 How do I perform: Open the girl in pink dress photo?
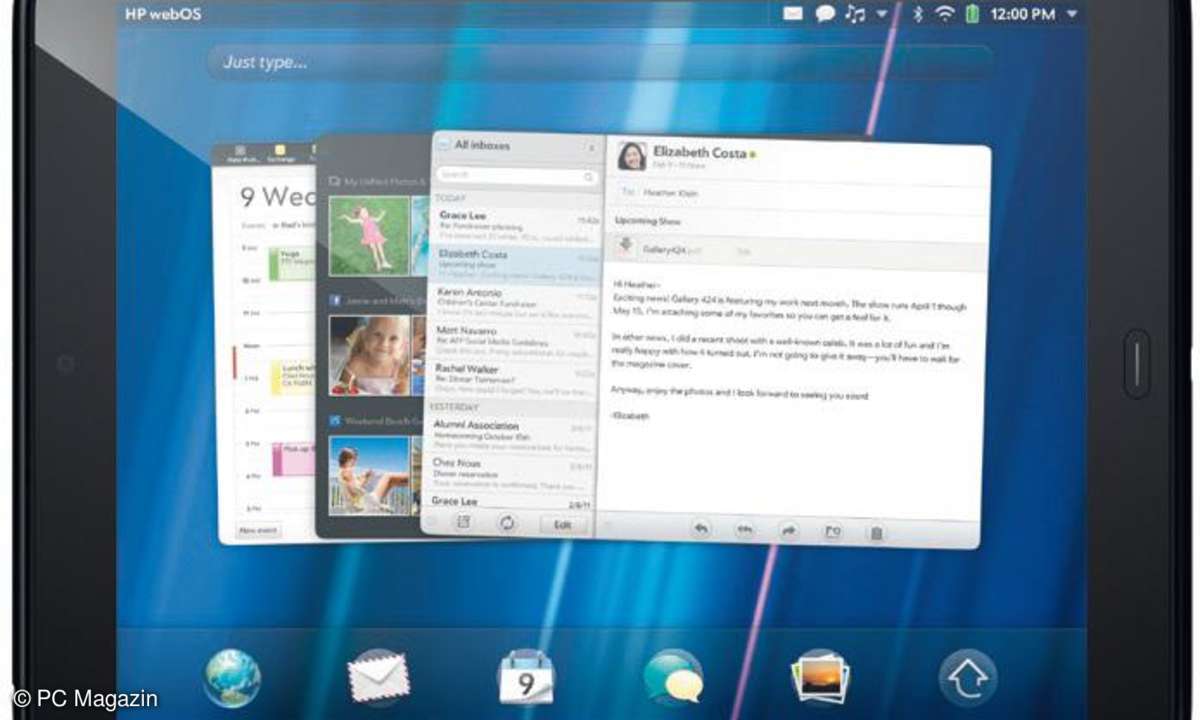coord(369,235)
